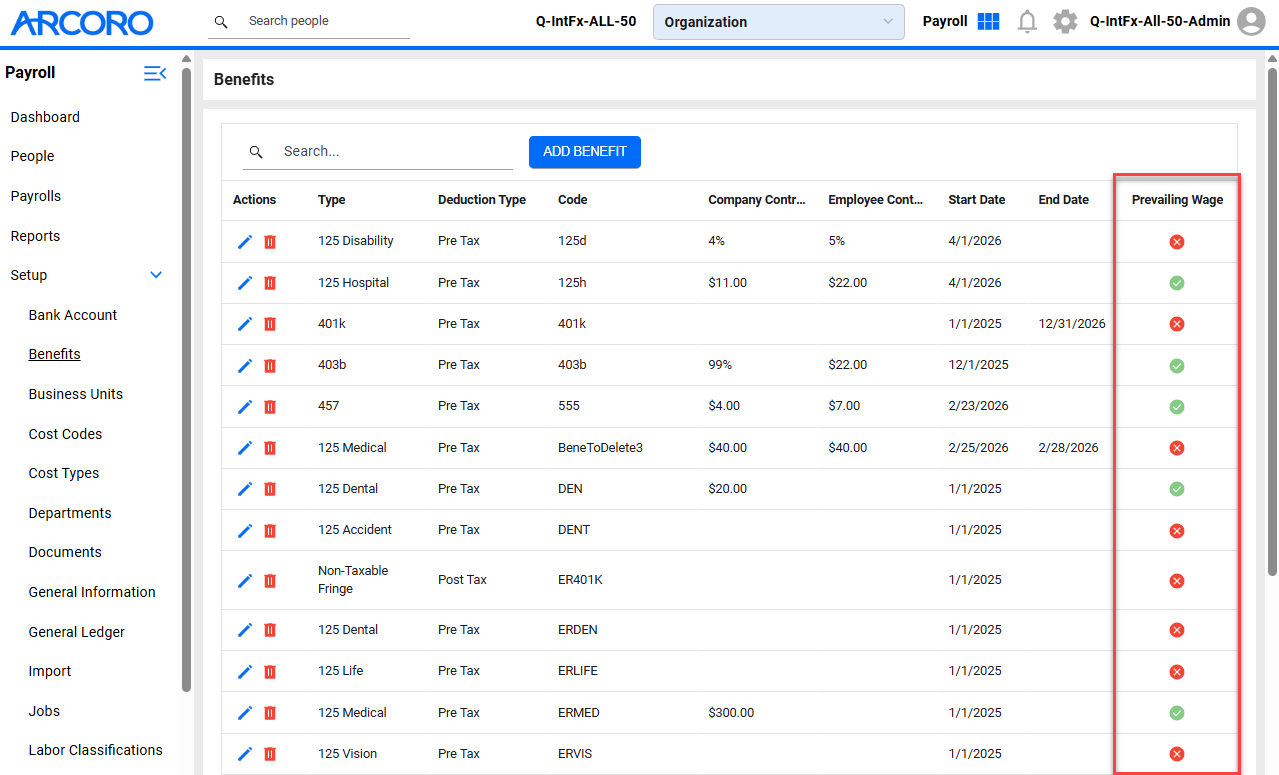Click the Prevailing Wage column header

coord(1177,200)
